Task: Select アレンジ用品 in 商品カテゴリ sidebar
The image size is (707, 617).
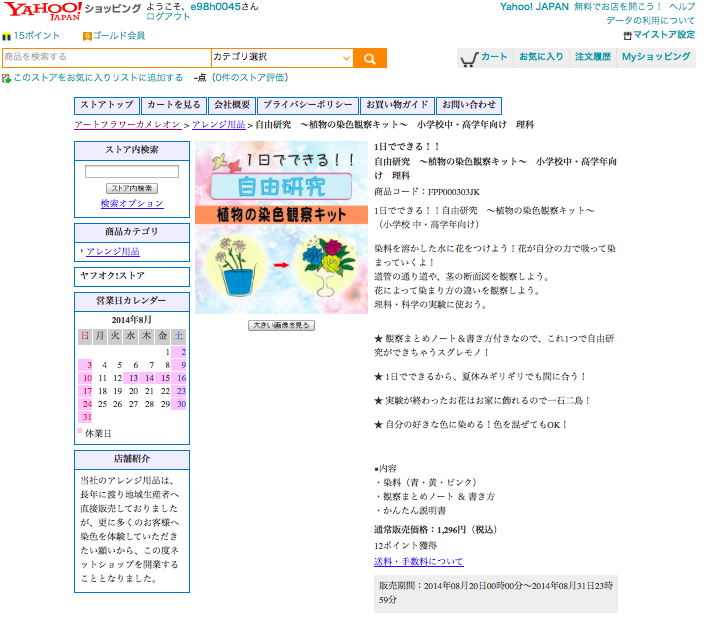Action: 113,252
